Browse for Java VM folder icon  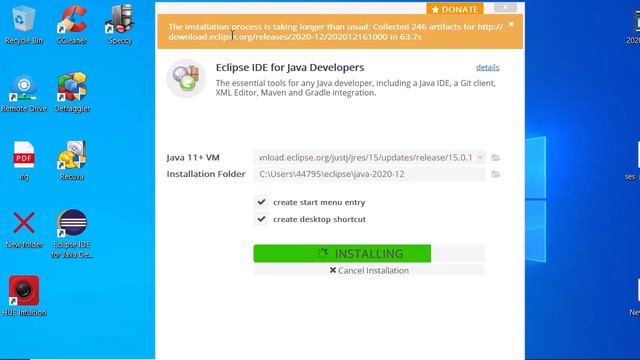(x=496, y=158)
